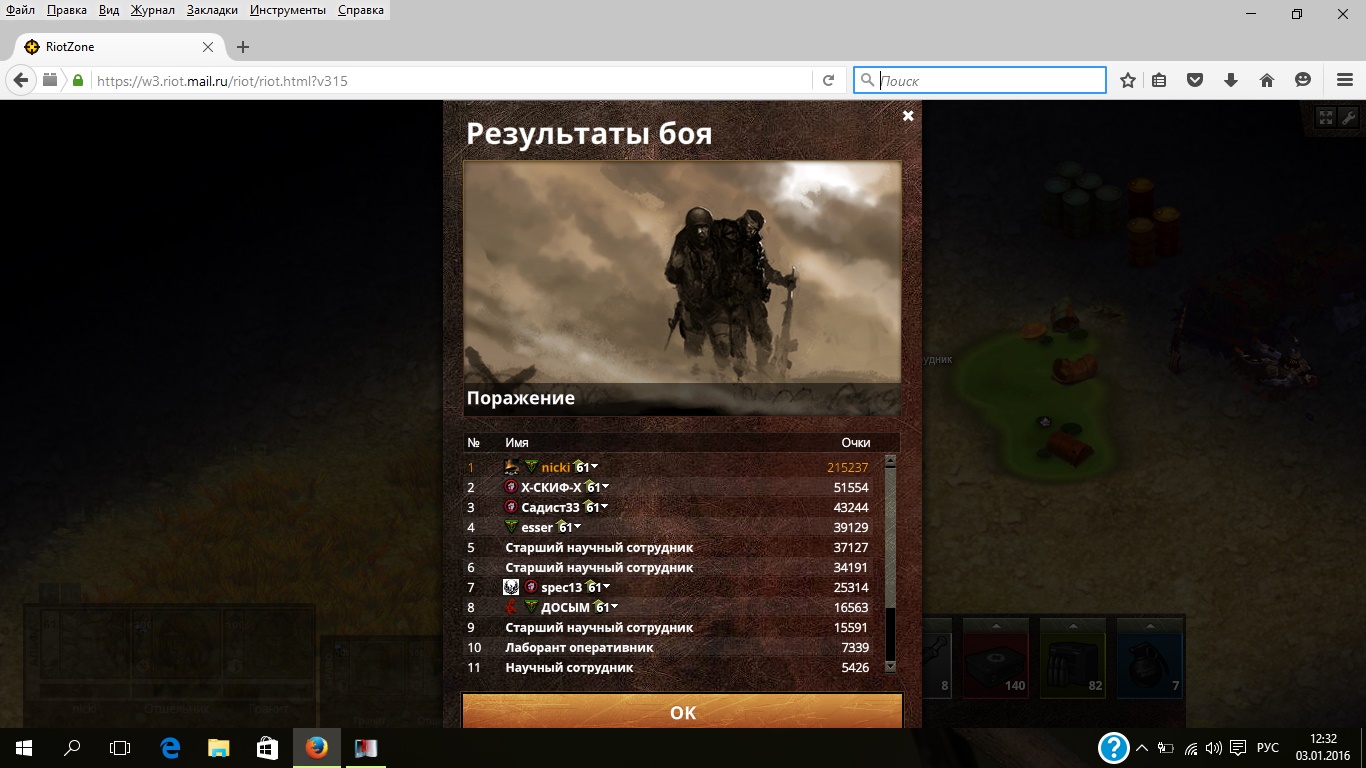Select player name Х-СКИФ-Х
1366x768 pixels.
tap(551, 487)
